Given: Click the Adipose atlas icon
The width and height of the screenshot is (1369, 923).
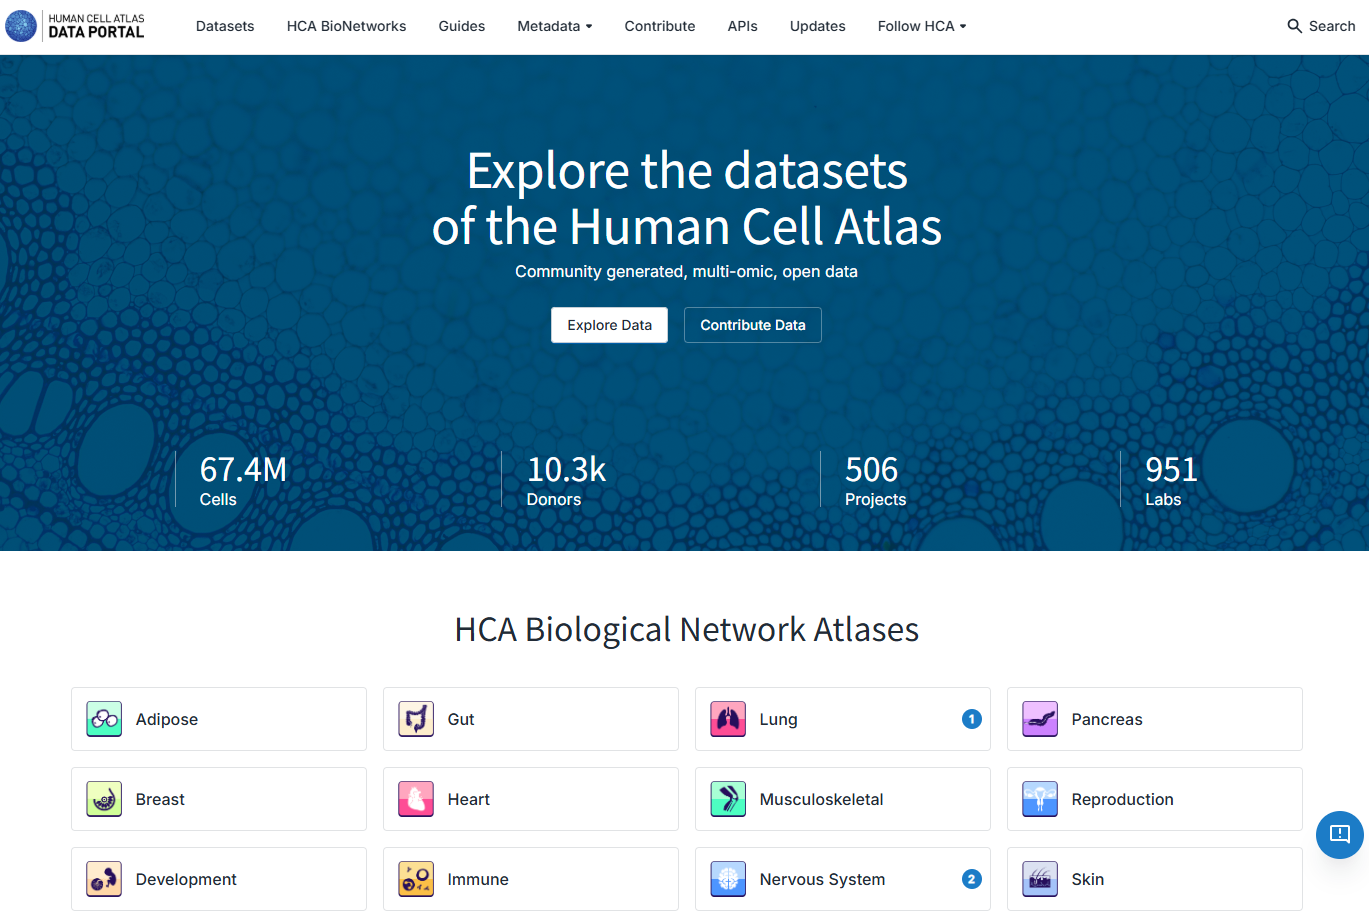Looking at the screenshot, I should point(104,719).
